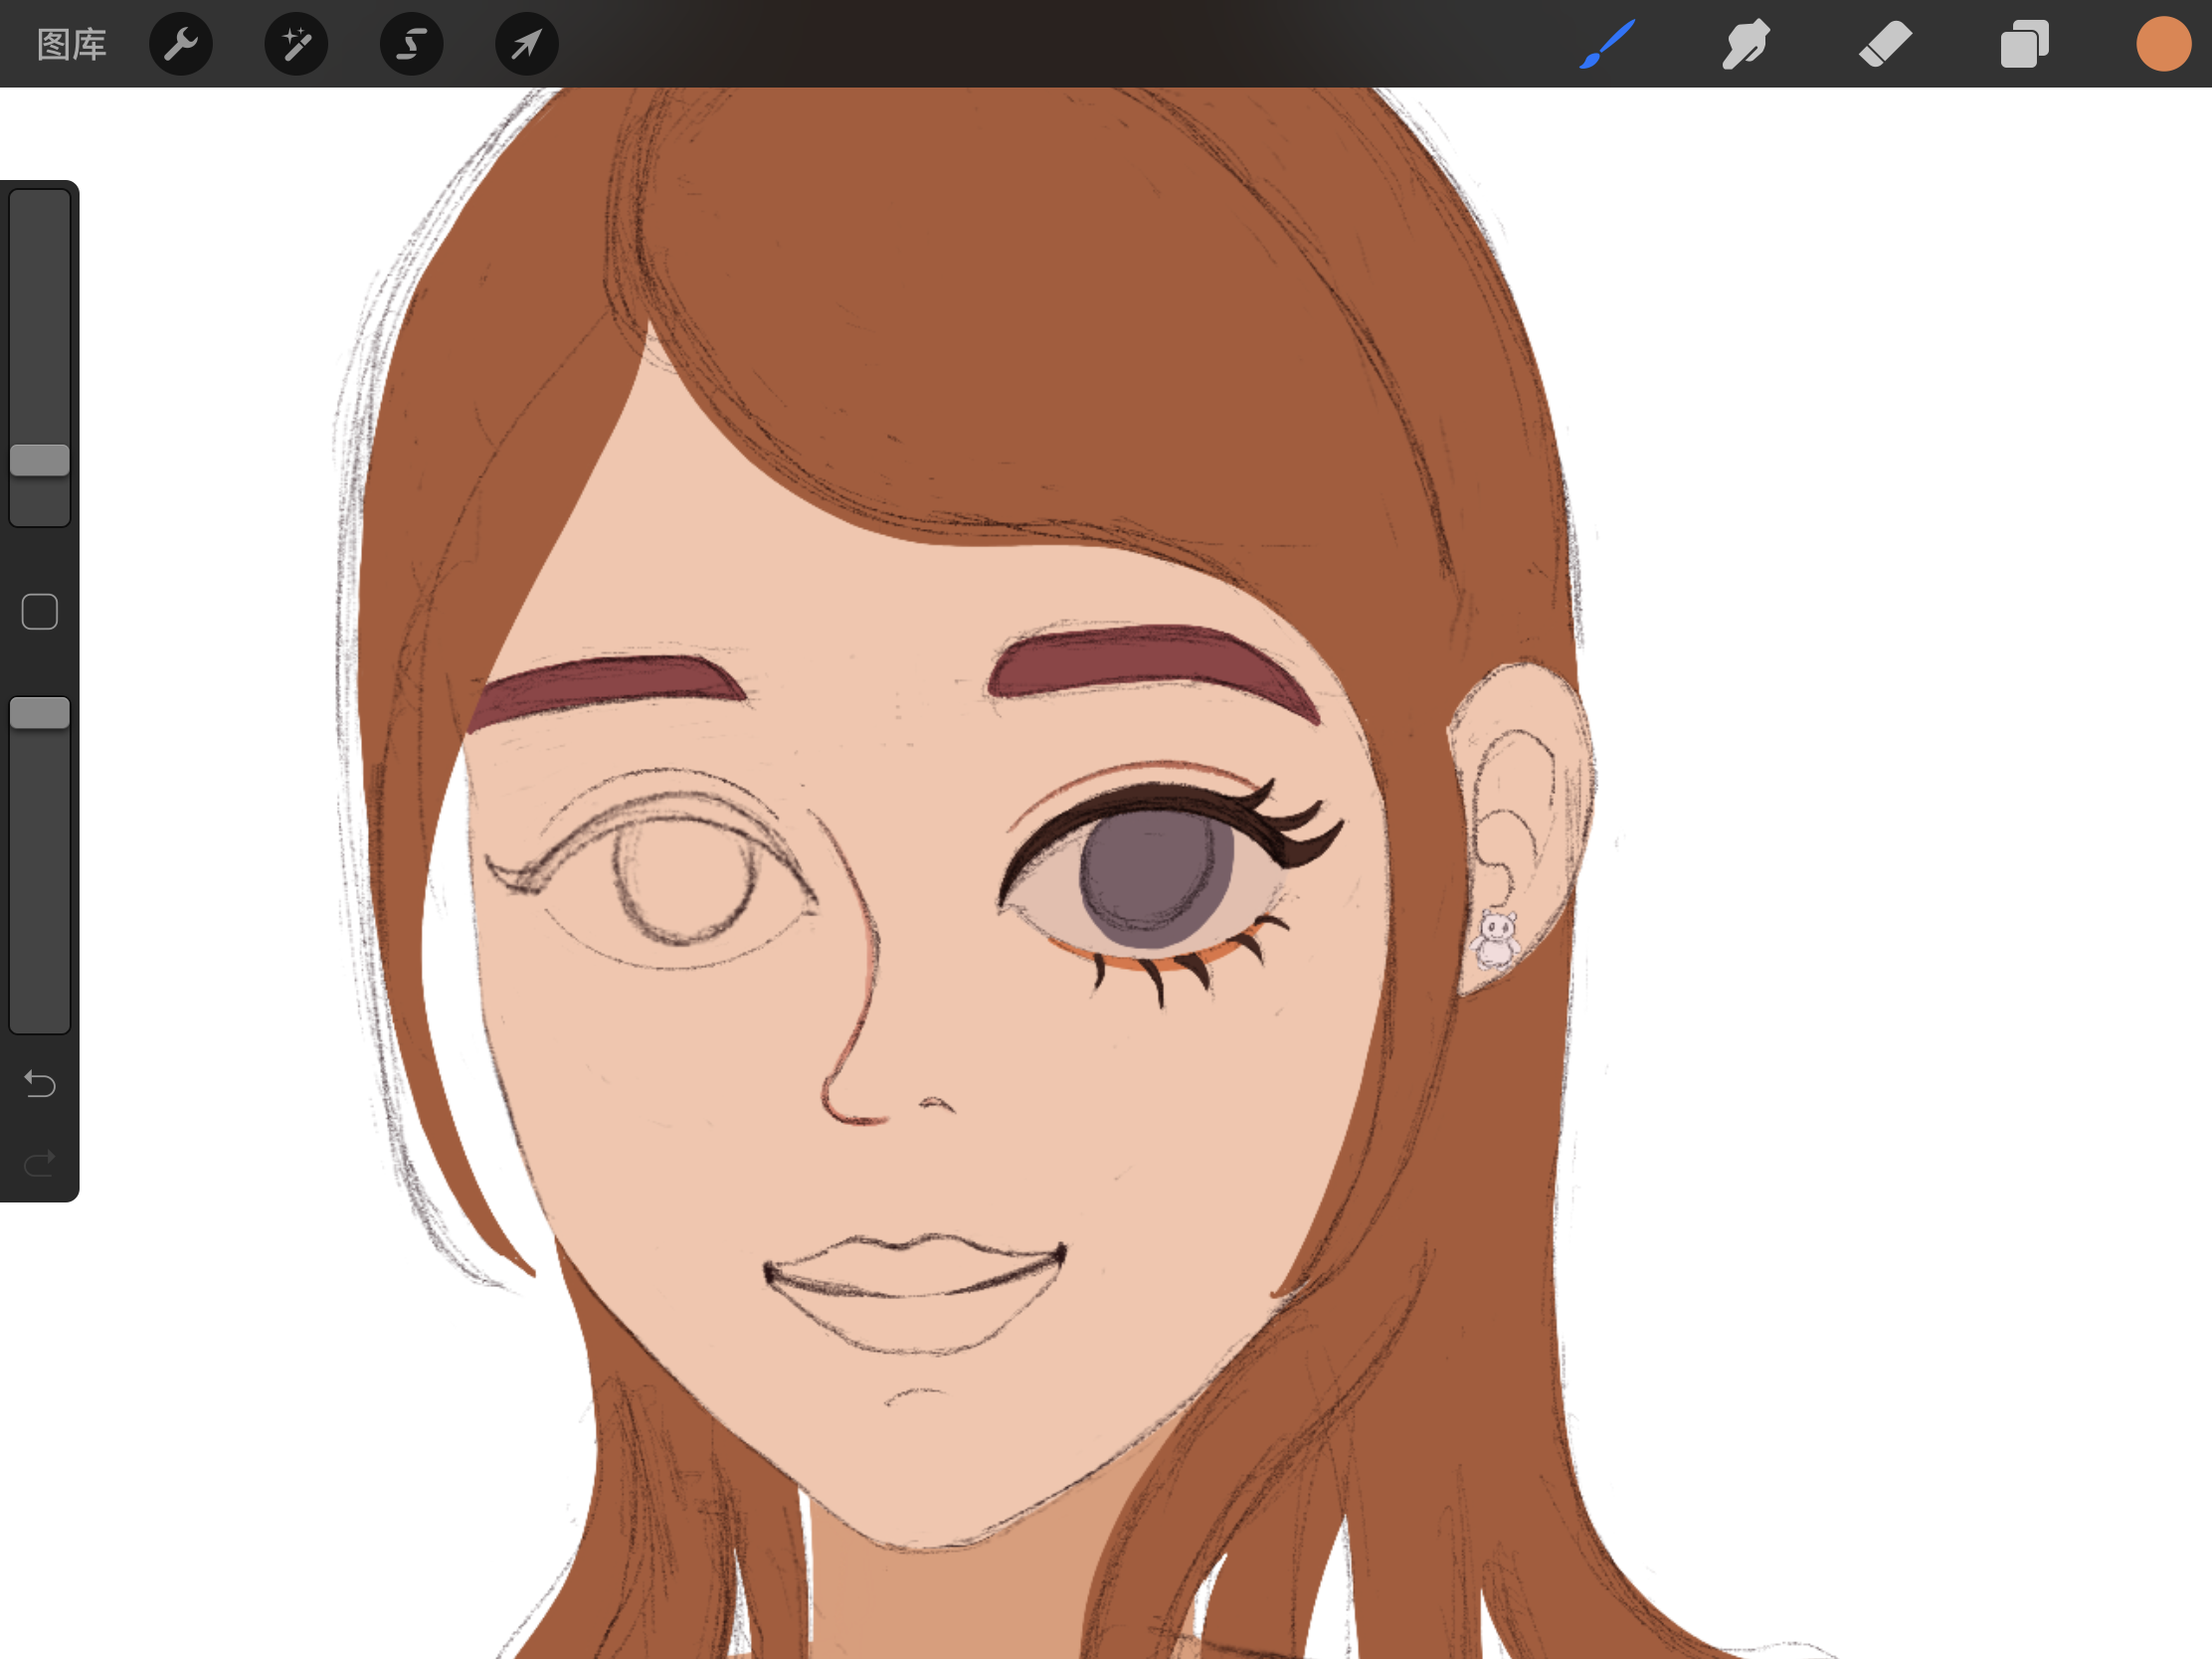Viewport: 2212px width, 1659px height.
Task: Select the Smudge tool
Action: click(x=1746, y=44)
